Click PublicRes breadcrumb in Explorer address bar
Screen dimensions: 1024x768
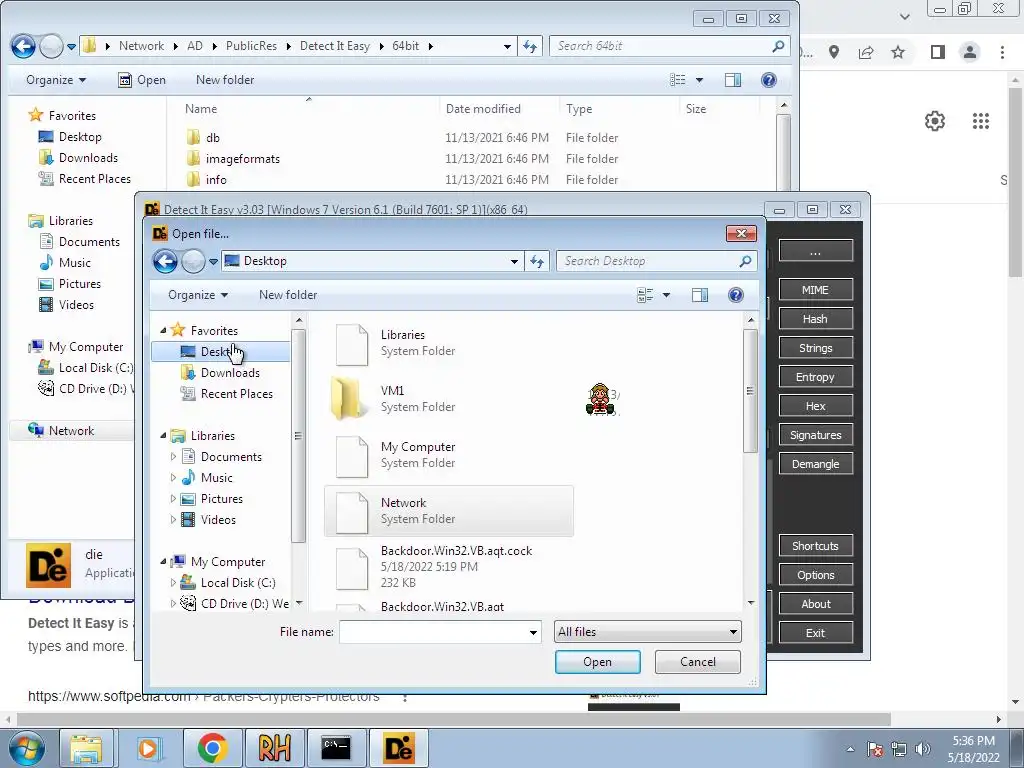tap(251, 46)
